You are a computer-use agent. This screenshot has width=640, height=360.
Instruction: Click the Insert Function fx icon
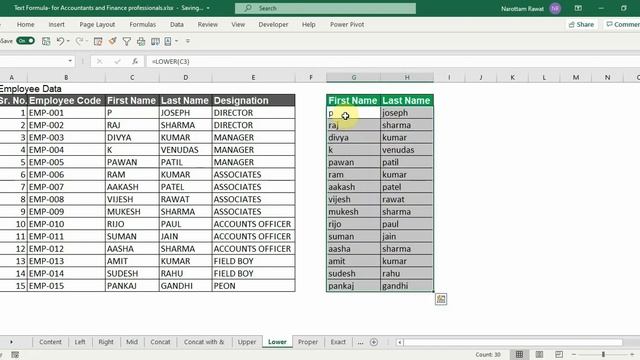click(x=135, y=61)
